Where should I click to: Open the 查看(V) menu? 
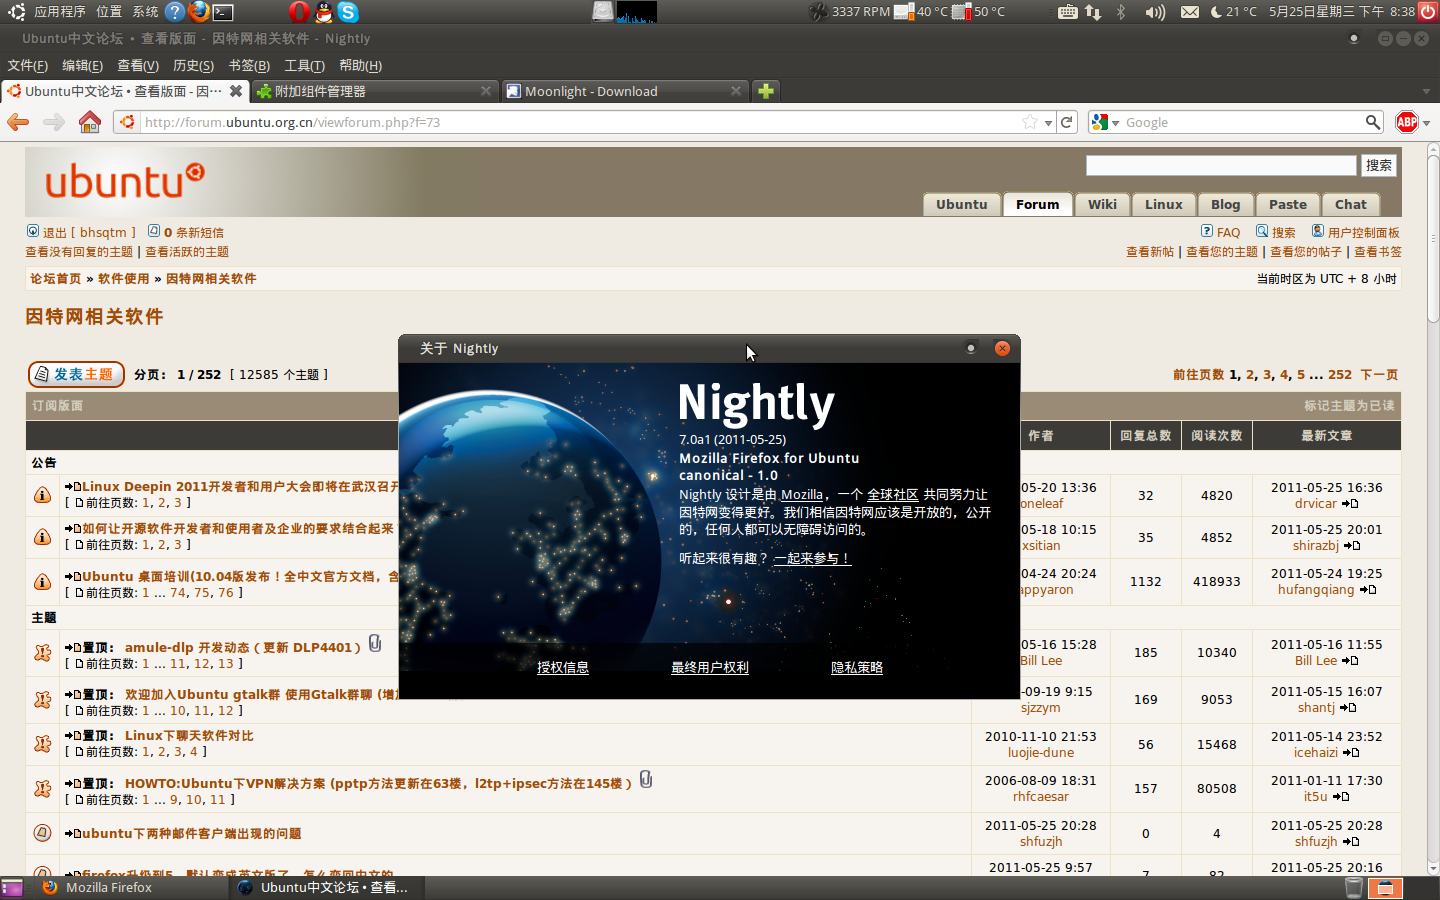[x=138, y=65]
